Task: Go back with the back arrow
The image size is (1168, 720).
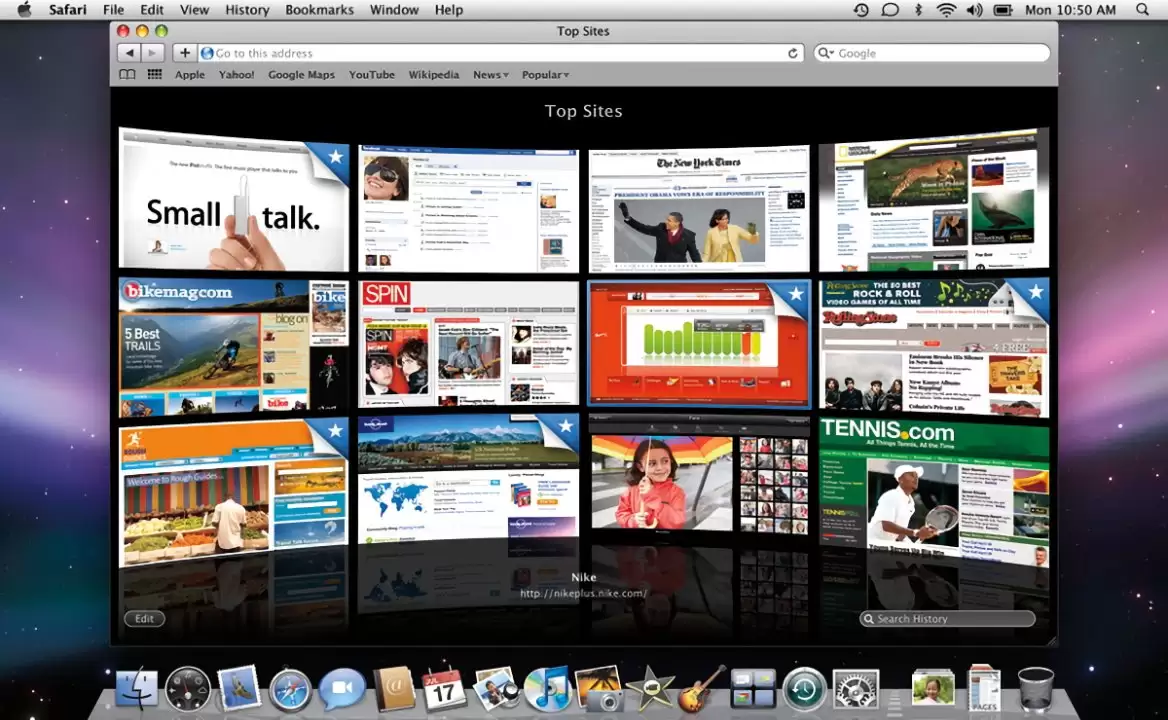Action: [x=129, y=53]
